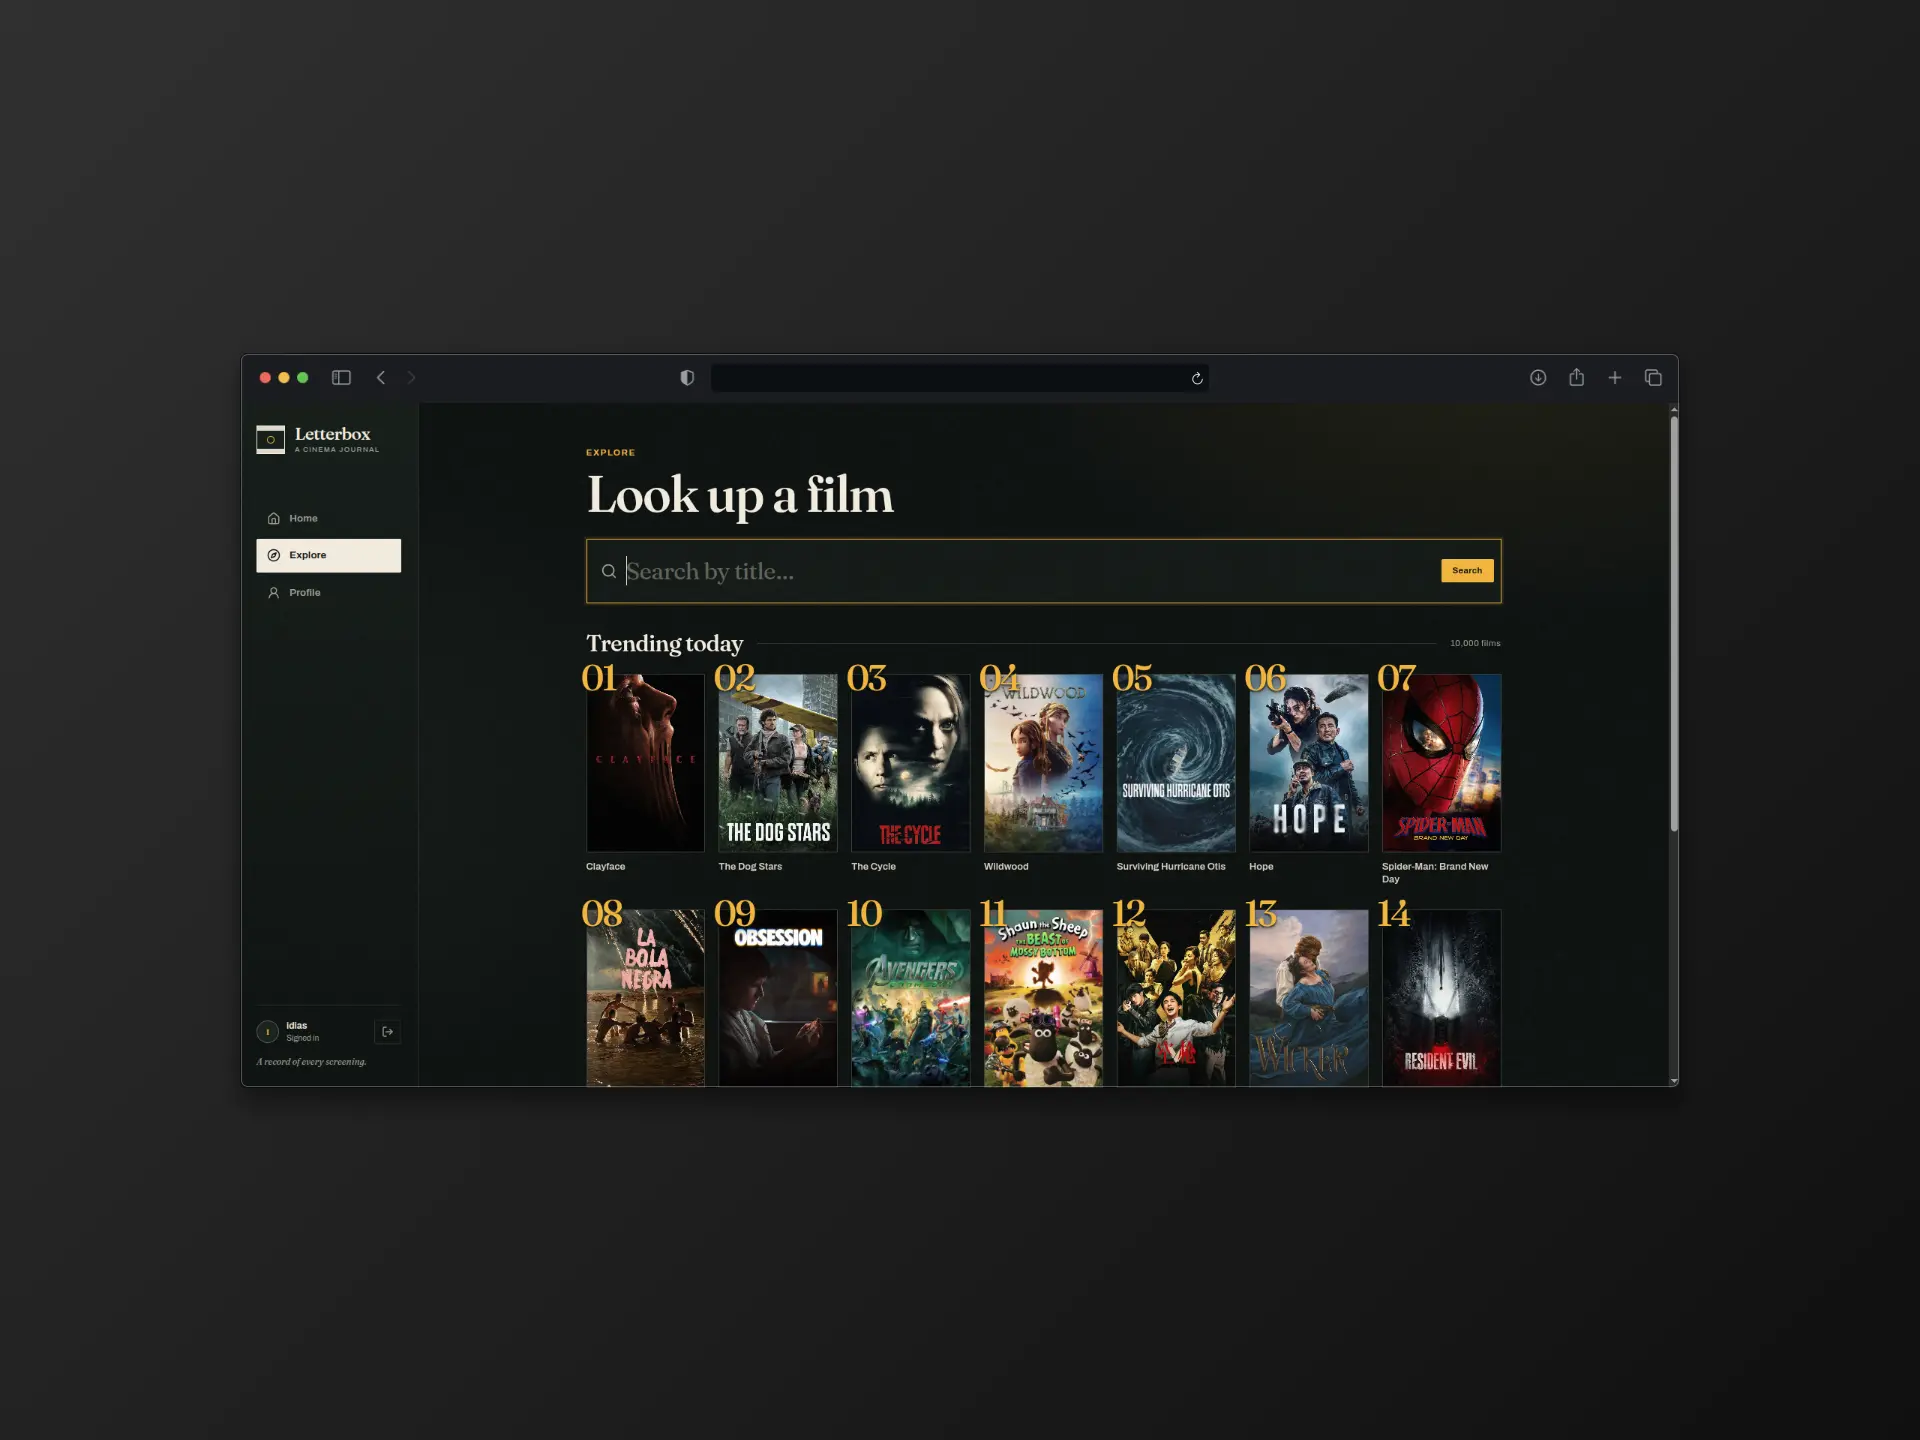This screenshot has width=1920, height=1440.
Task: Click the Surviving Hurricane Otis title text
Action: click(1171, 866)
